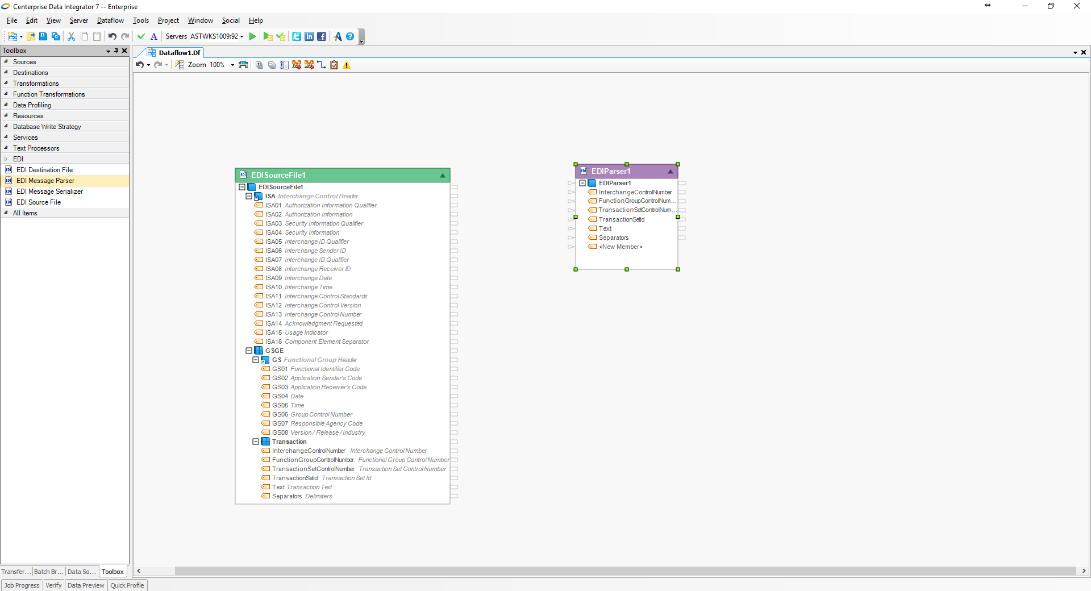Open the Dataflow menu

(x=110, y=20)
